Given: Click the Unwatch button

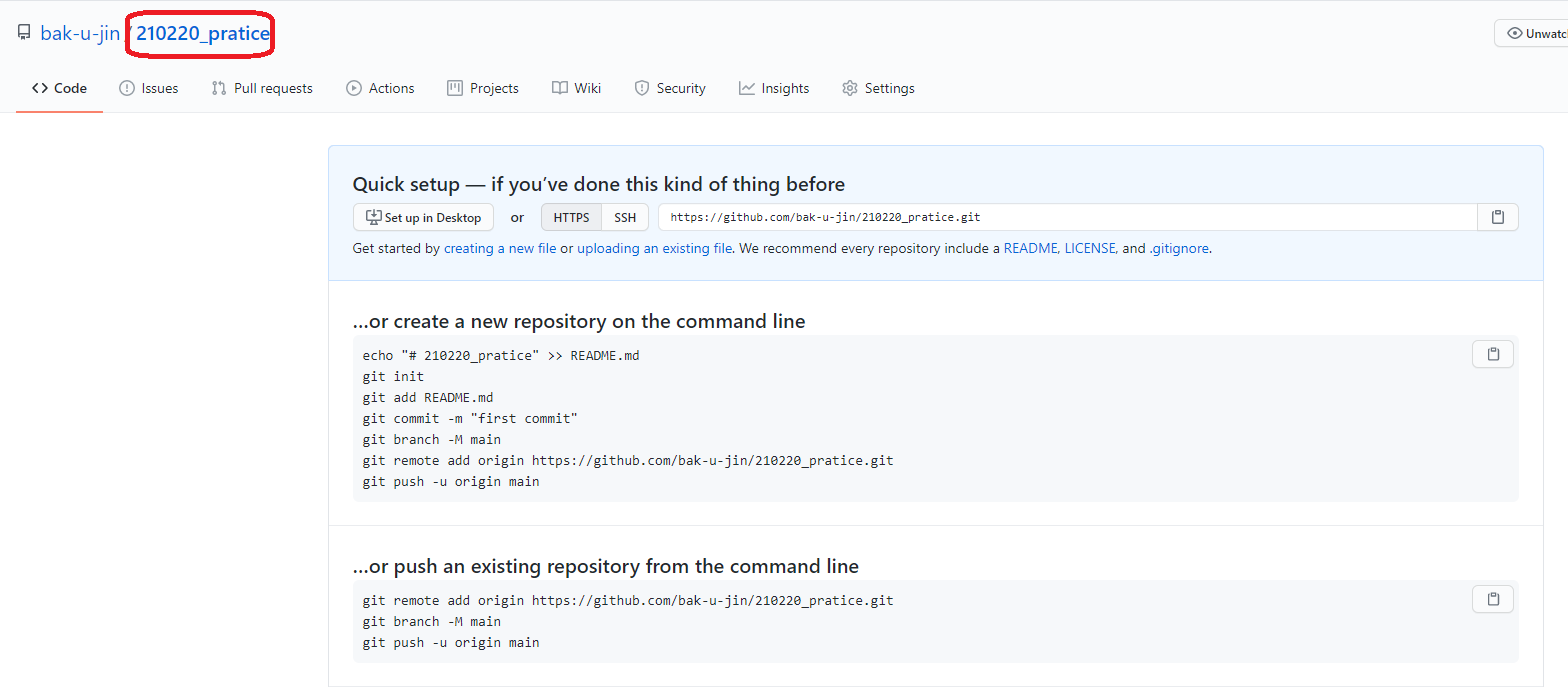Looking at the screenshot, I should point(1531,33).
